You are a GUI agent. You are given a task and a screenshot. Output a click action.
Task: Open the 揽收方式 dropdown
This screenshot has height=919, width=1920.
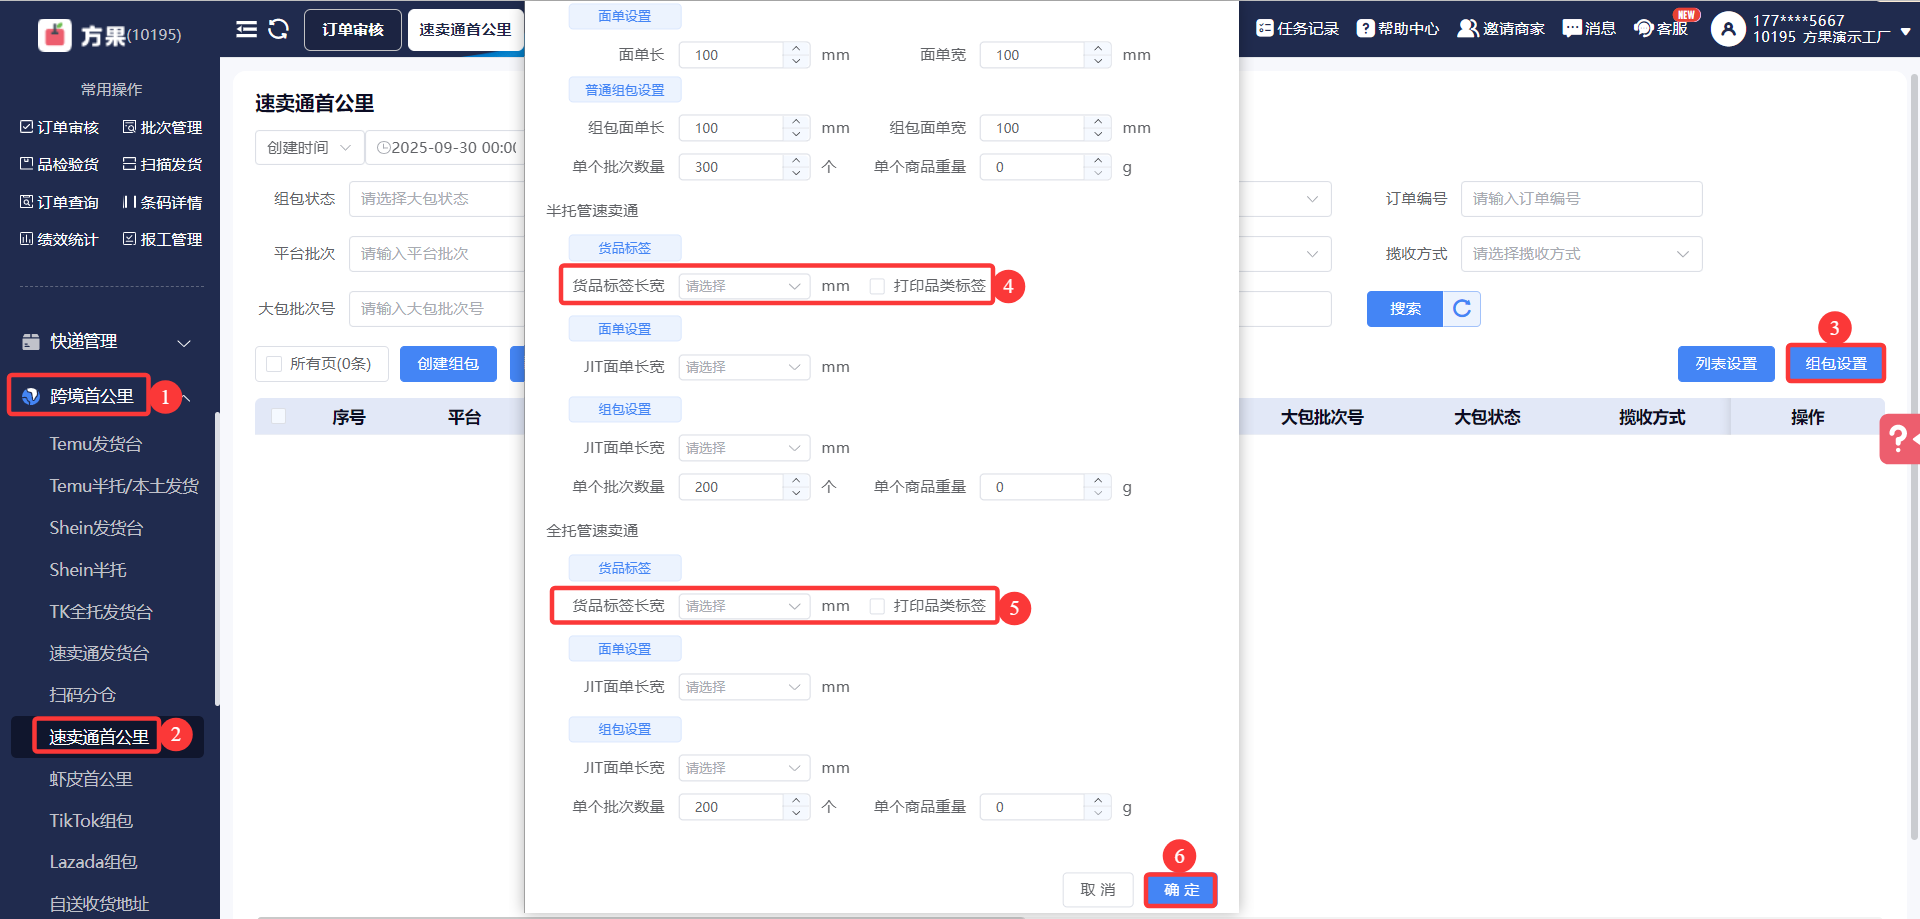[1581, 254]
